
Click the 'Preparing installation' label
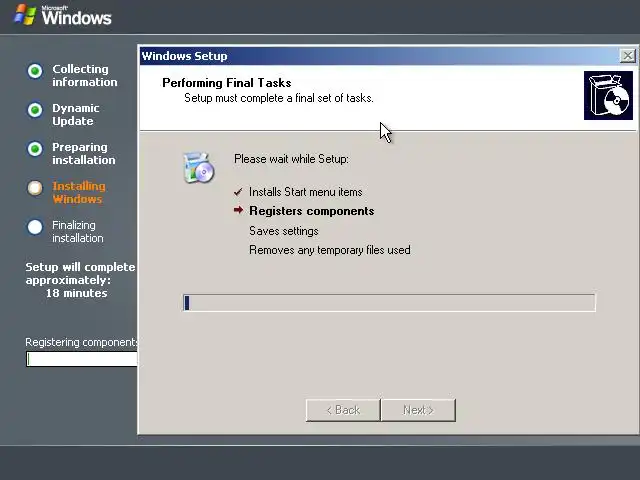pyautogui.click(x=84, y=153)
